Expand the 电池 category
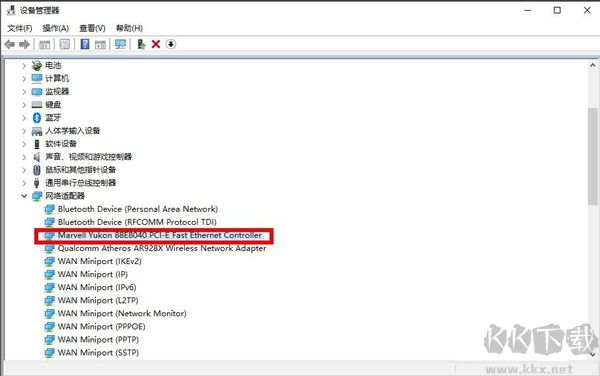The height and width of the screenshot is (376, 600). (24, 66)
